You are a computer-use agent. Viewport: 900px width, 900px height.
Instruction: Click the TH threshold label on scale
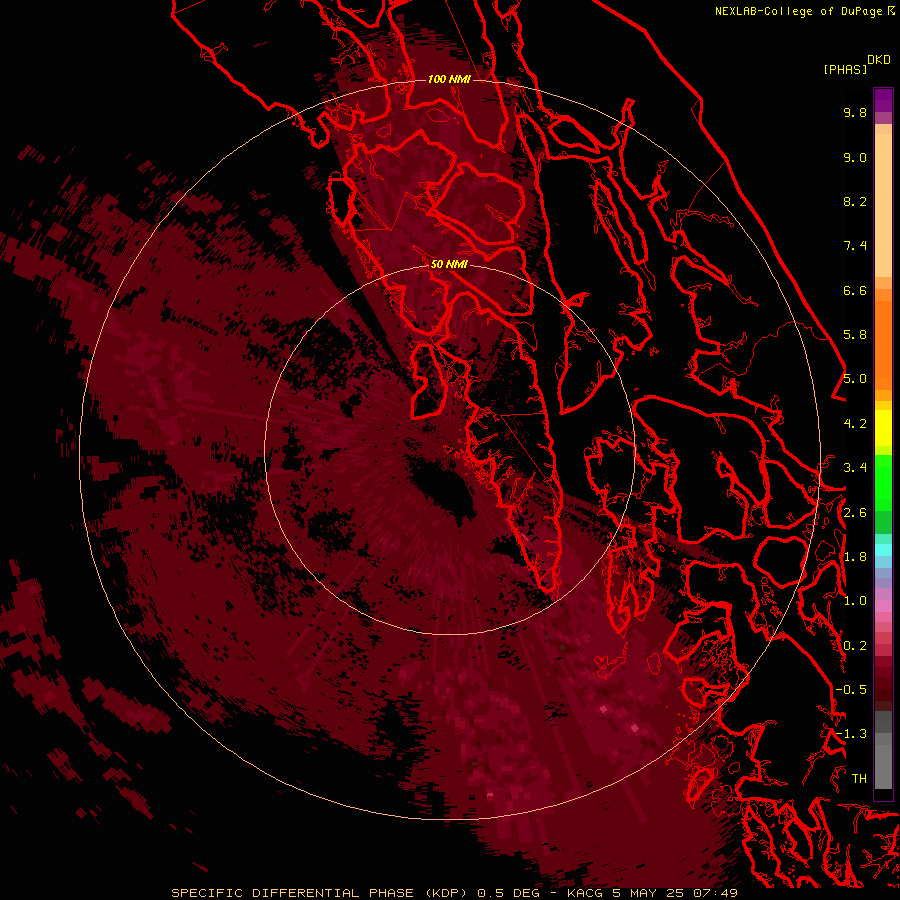click(859, 779)
